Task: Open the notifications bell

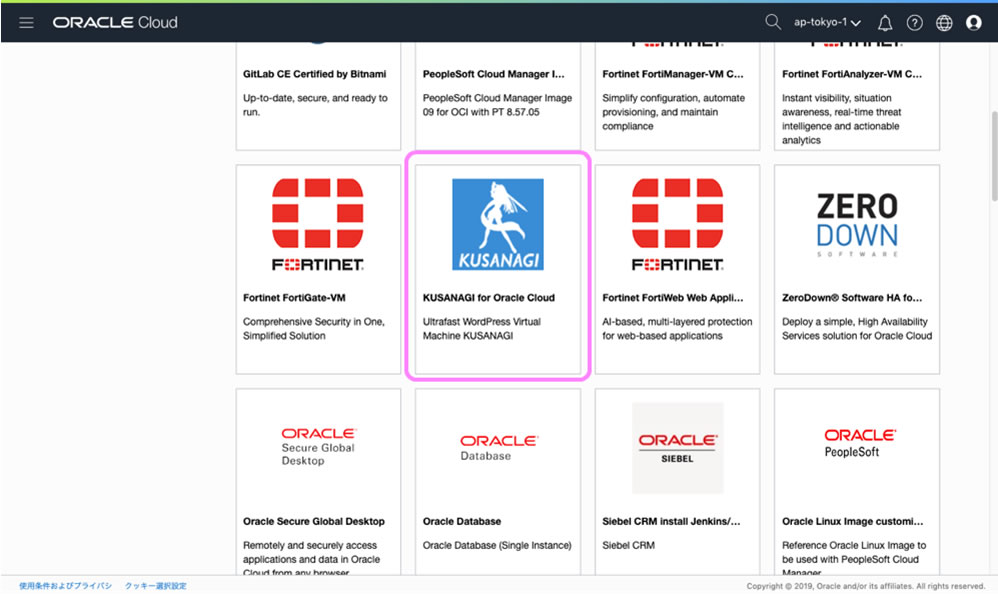Action: (885, 23)
